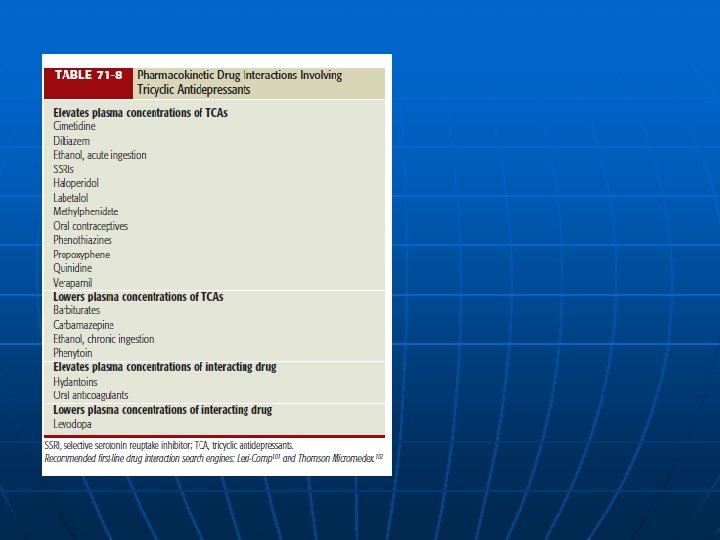Image resolution: width=720 pixels, height=540 pixels.
Task: Select the Propoxyphene entry
Action: 82,254
